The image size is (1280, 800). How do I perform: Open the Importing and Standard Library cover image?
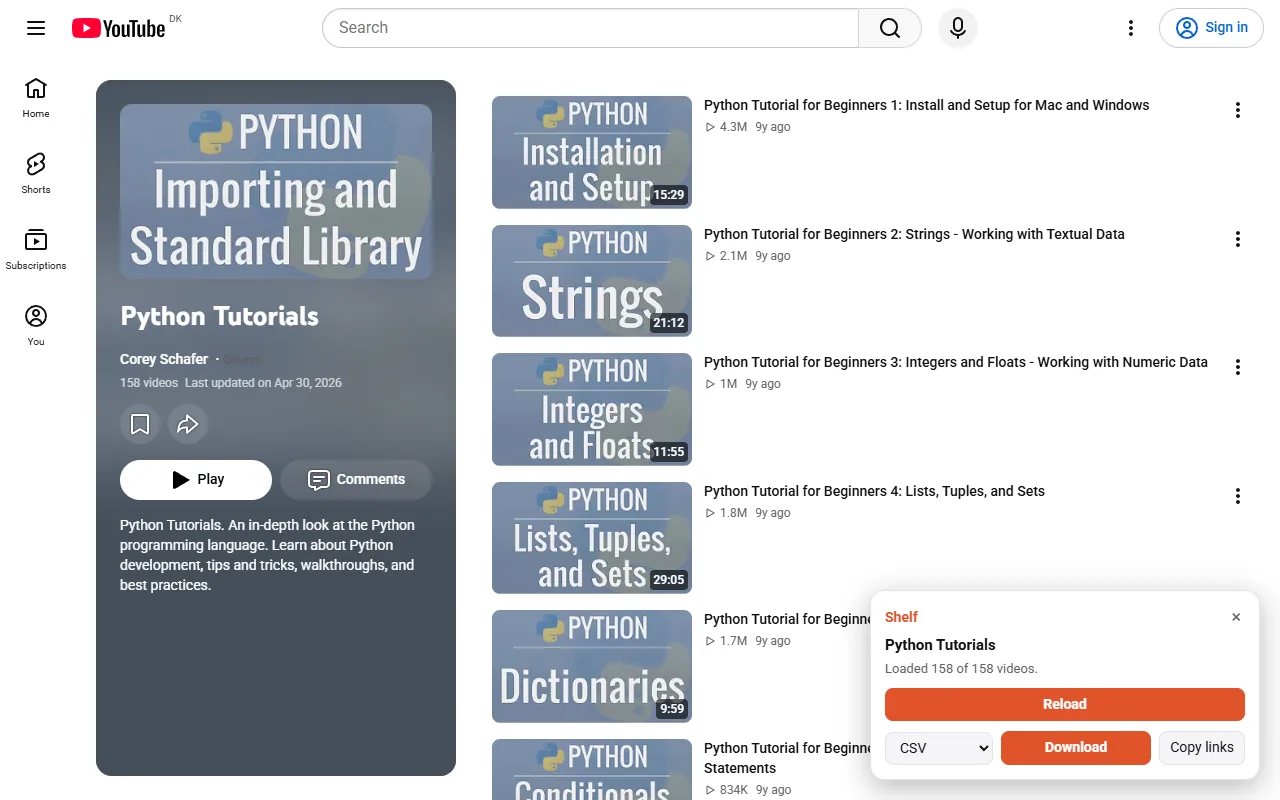pyautogui.click(x=276, y=191)
